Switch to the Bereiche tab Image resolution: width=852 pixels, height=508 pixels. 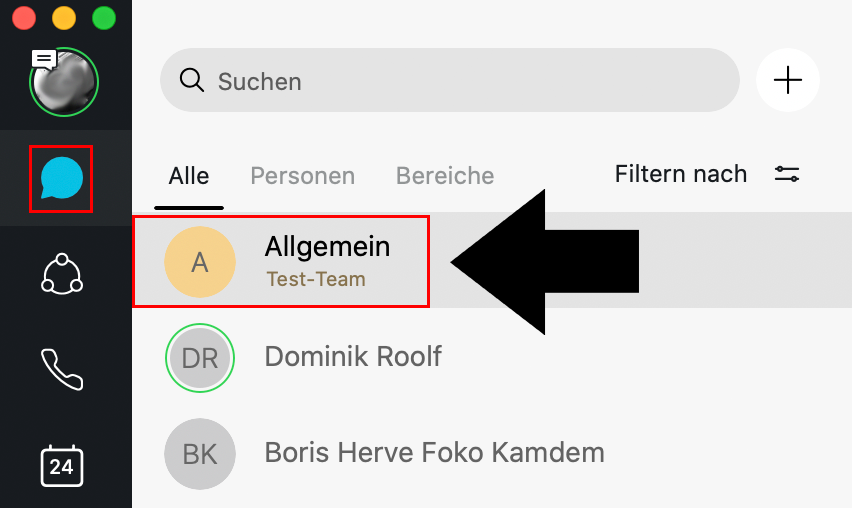pyautogui.click(x=445, y=176)
